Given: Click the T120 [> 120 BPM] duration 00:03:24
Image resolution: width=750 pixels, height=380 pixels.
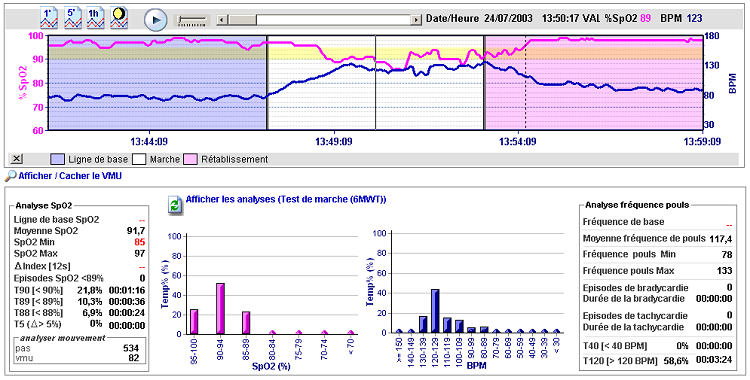Looking at the screenshot, I should point(714,360).
